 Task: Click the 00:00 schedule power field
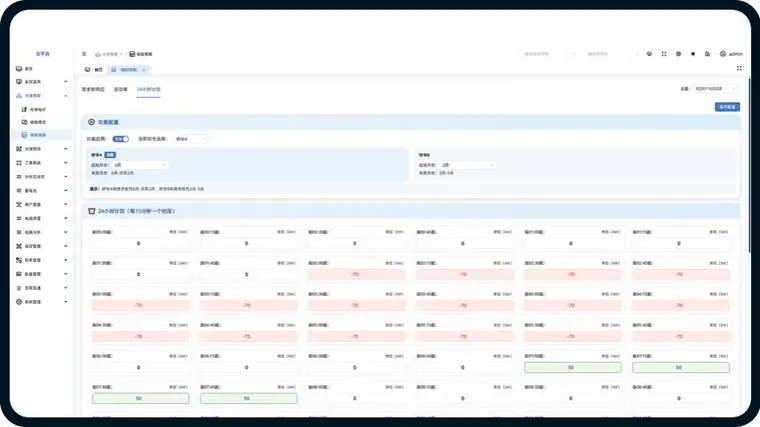tap(140, 244)
